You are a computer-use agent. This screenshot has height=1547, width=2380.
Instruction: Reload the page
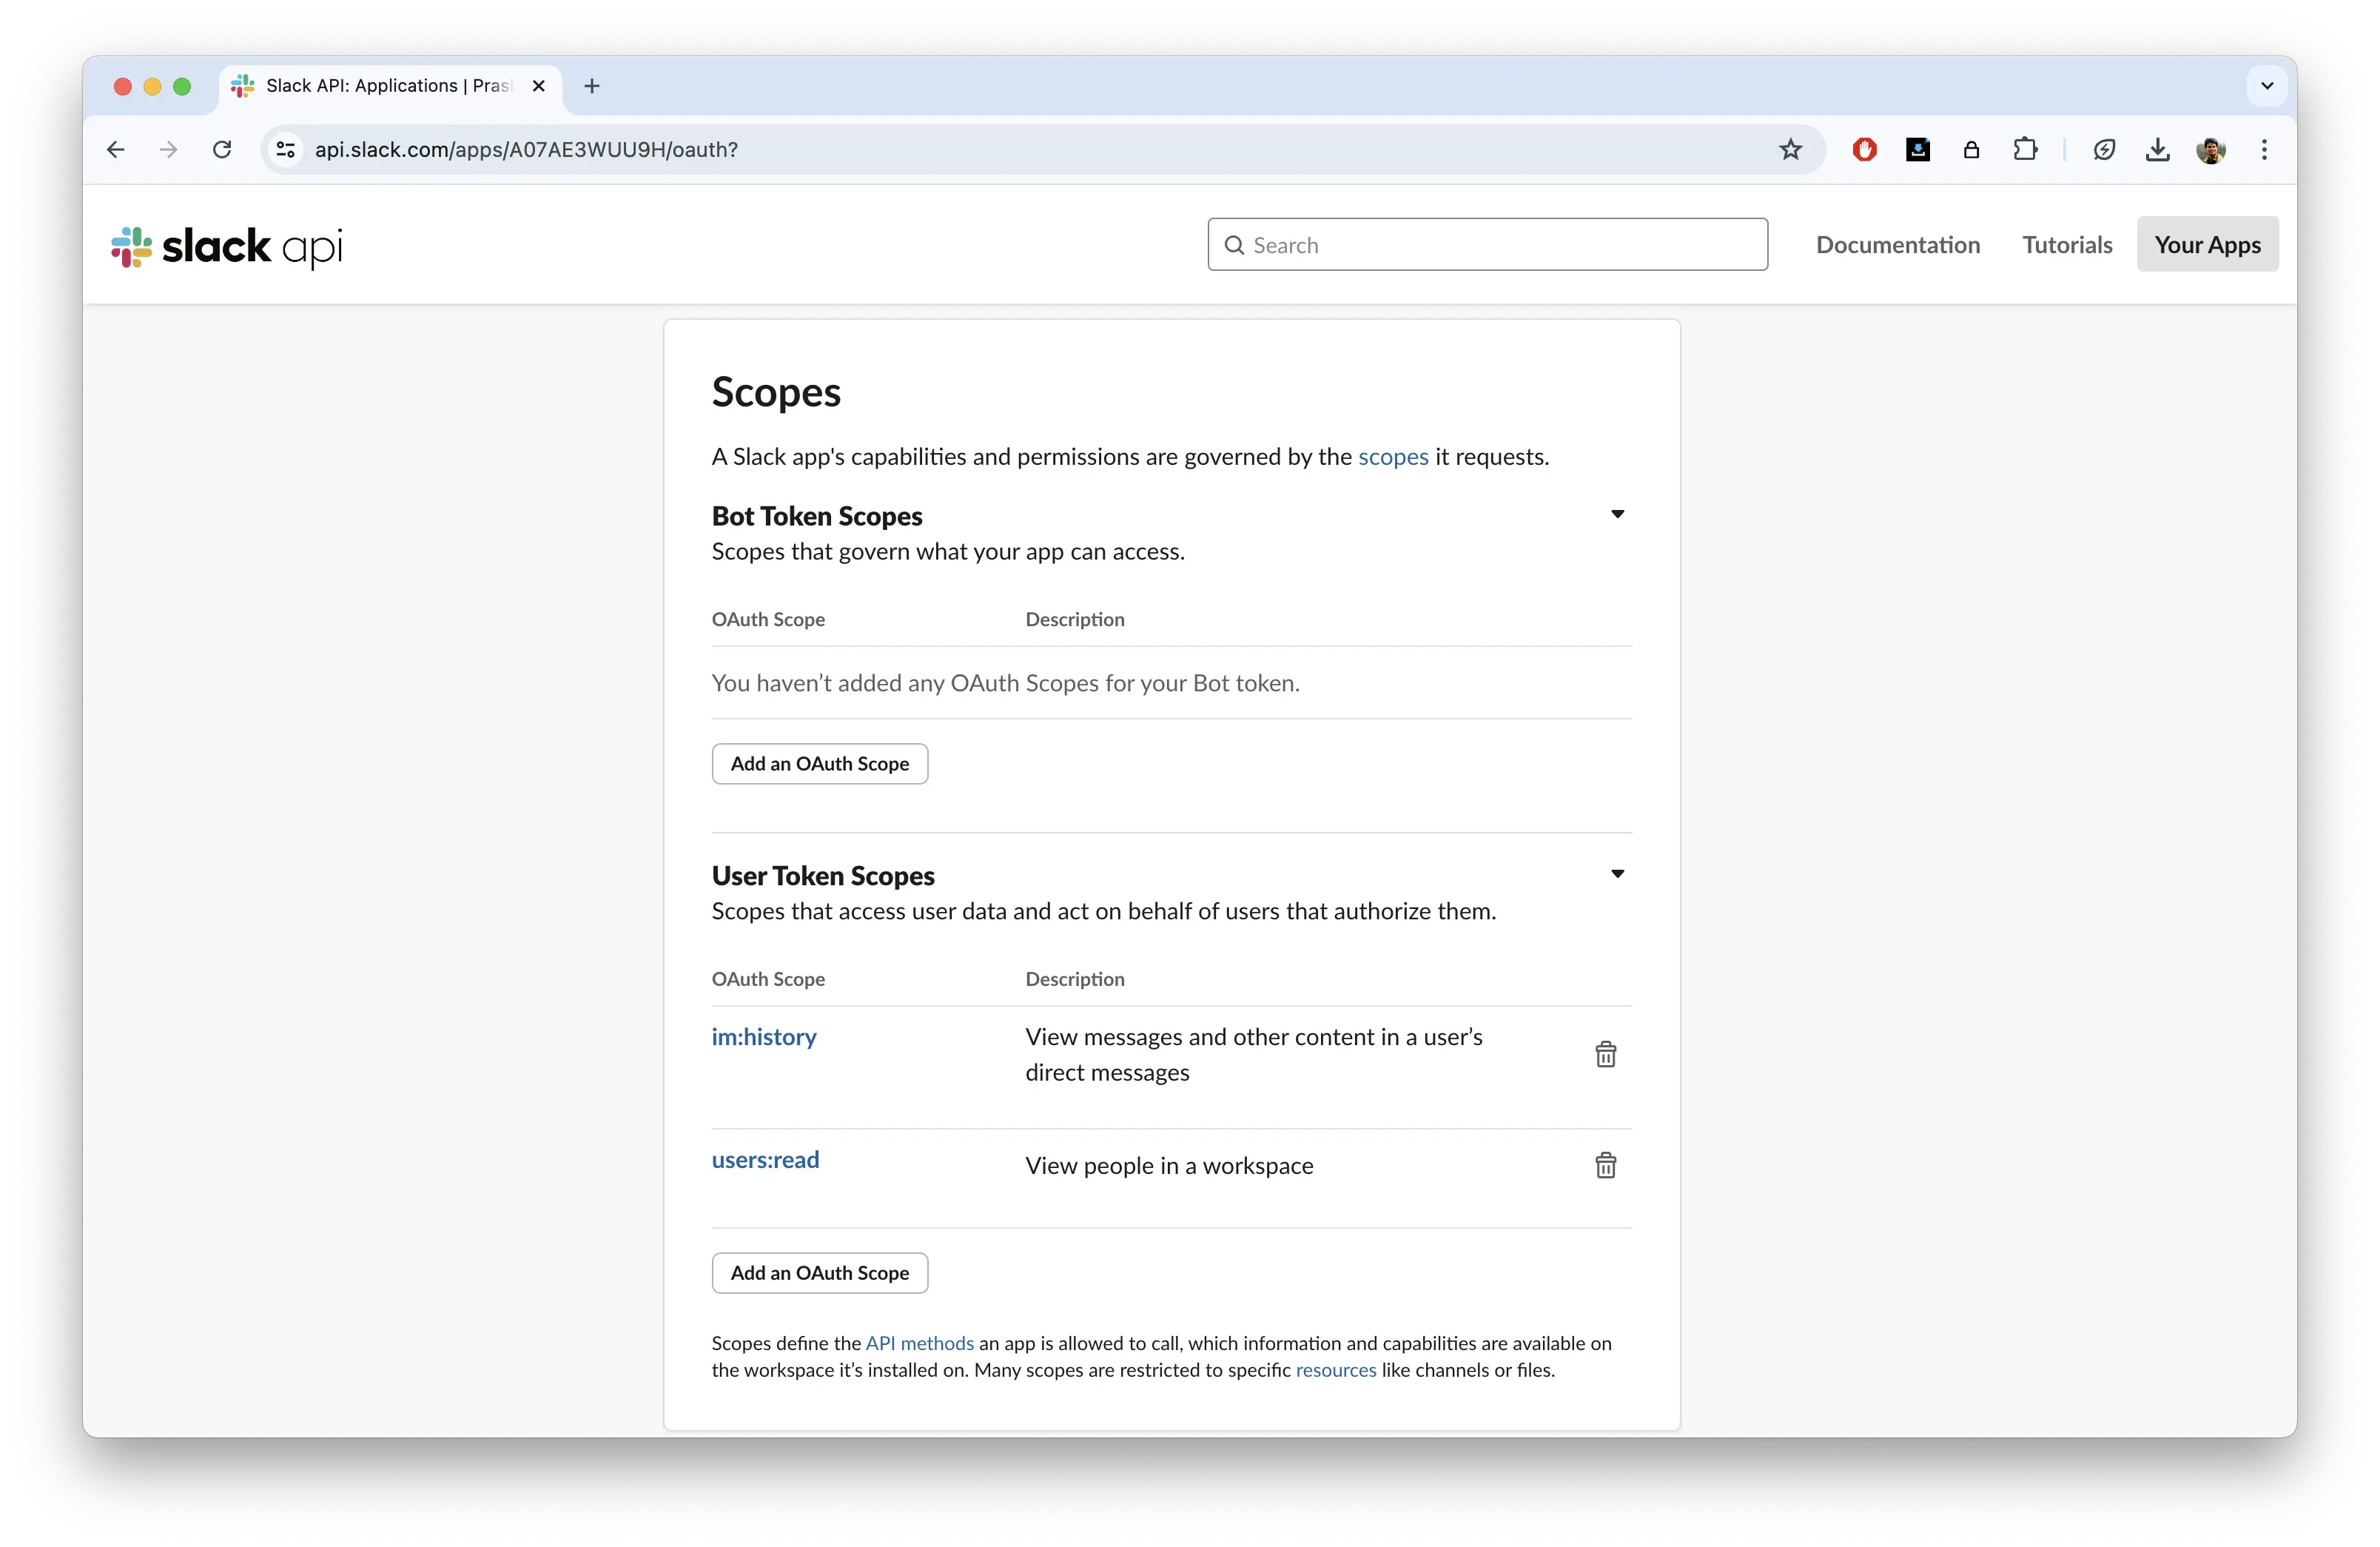coord(222,149)
